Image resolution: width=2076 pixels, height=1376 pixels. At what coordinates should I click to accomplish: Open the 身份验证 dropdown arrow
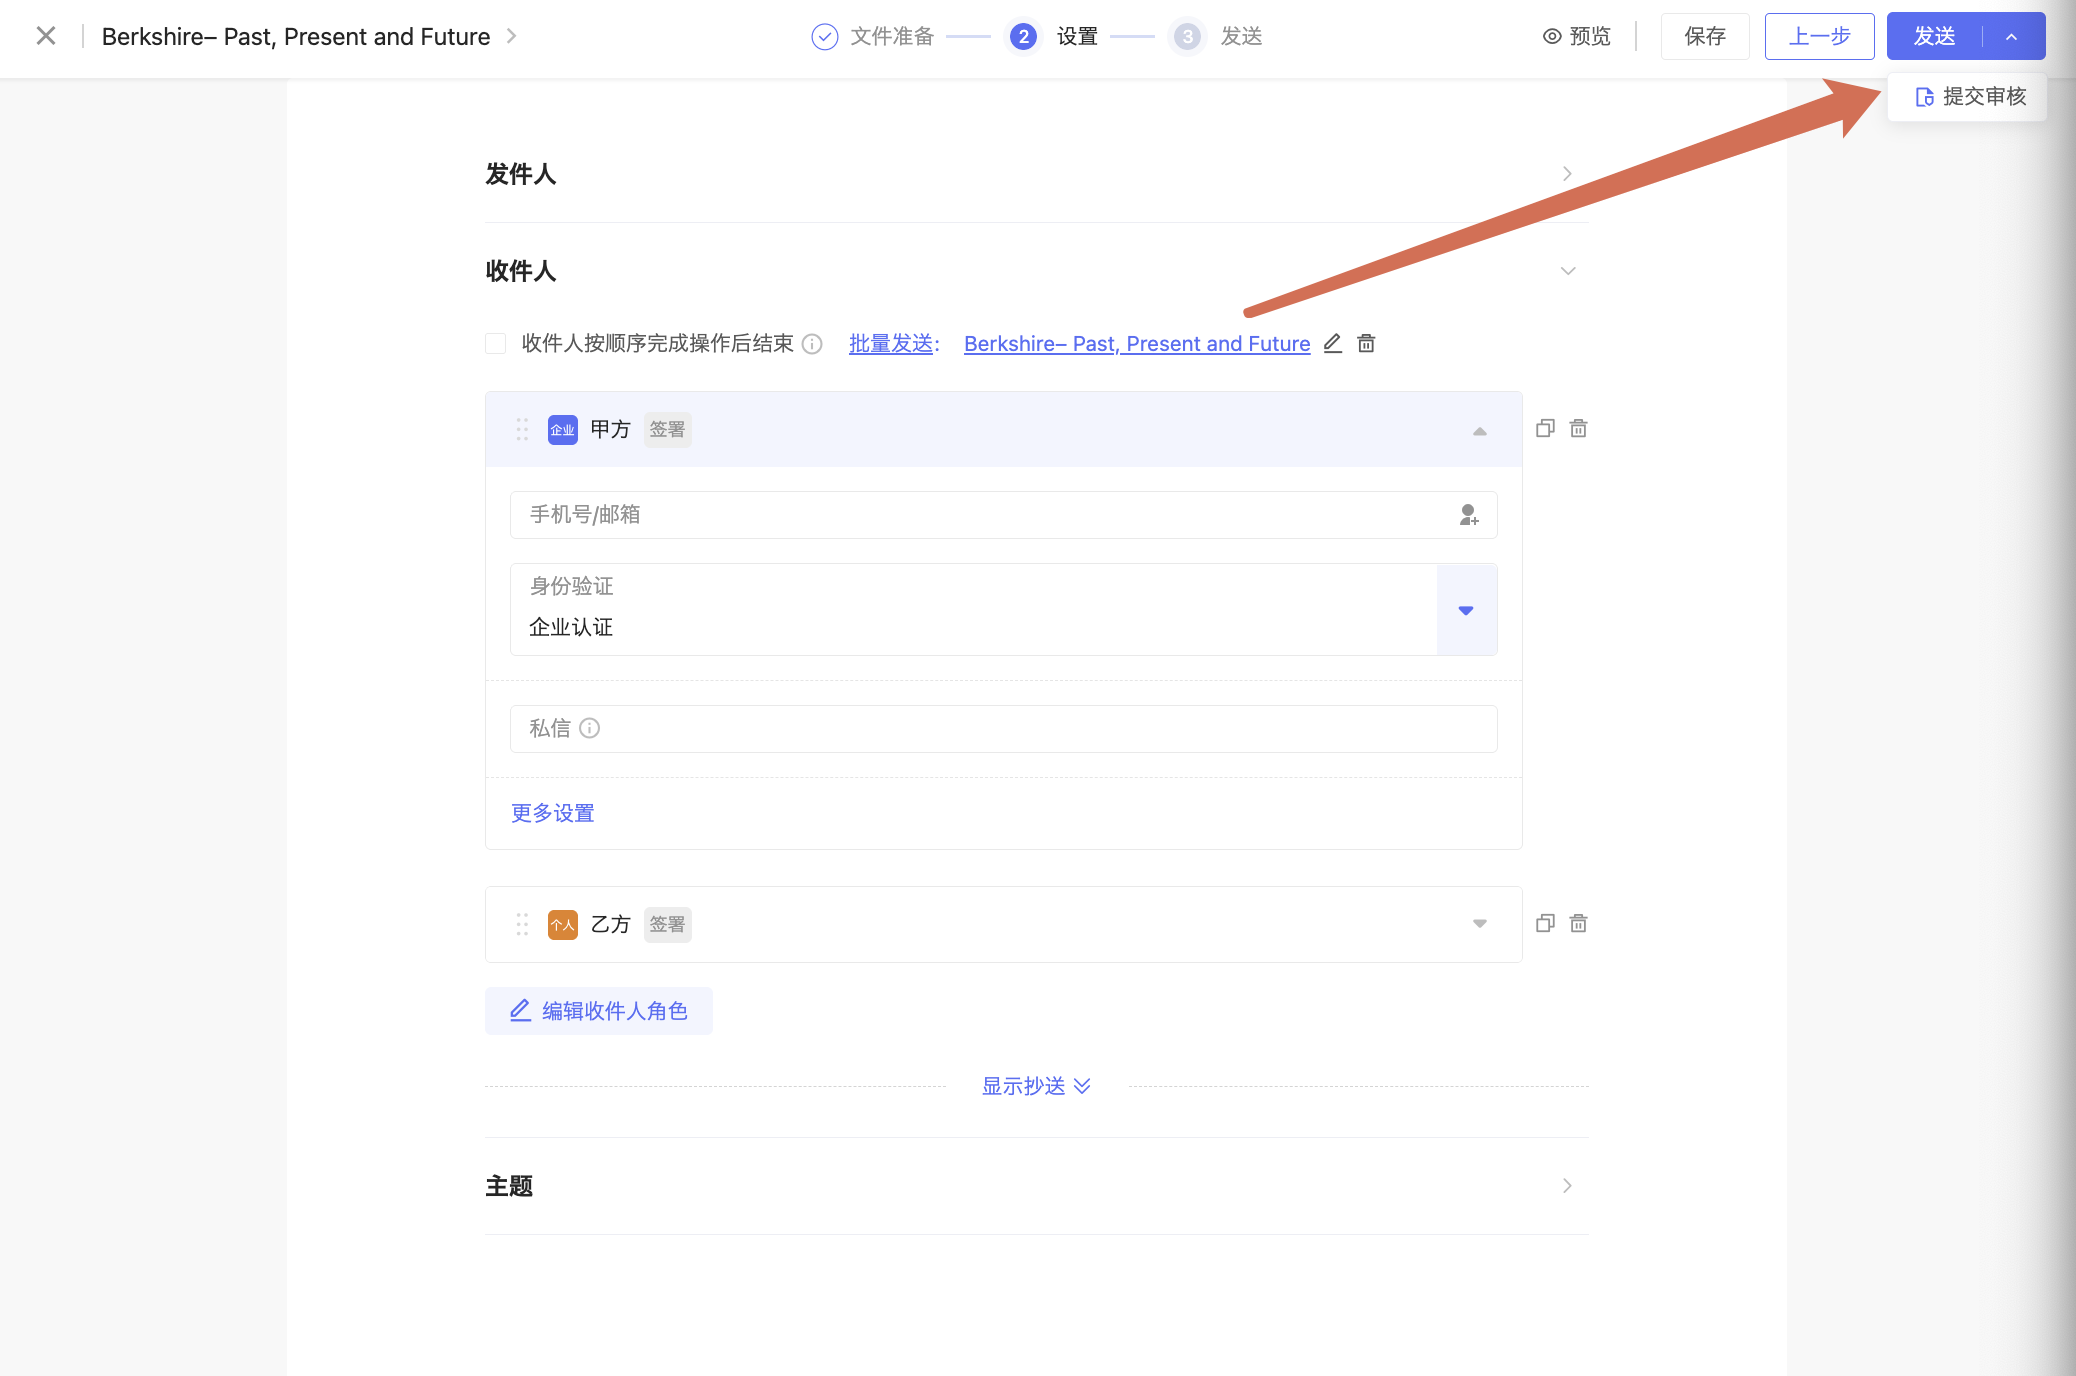point(1466,610)
